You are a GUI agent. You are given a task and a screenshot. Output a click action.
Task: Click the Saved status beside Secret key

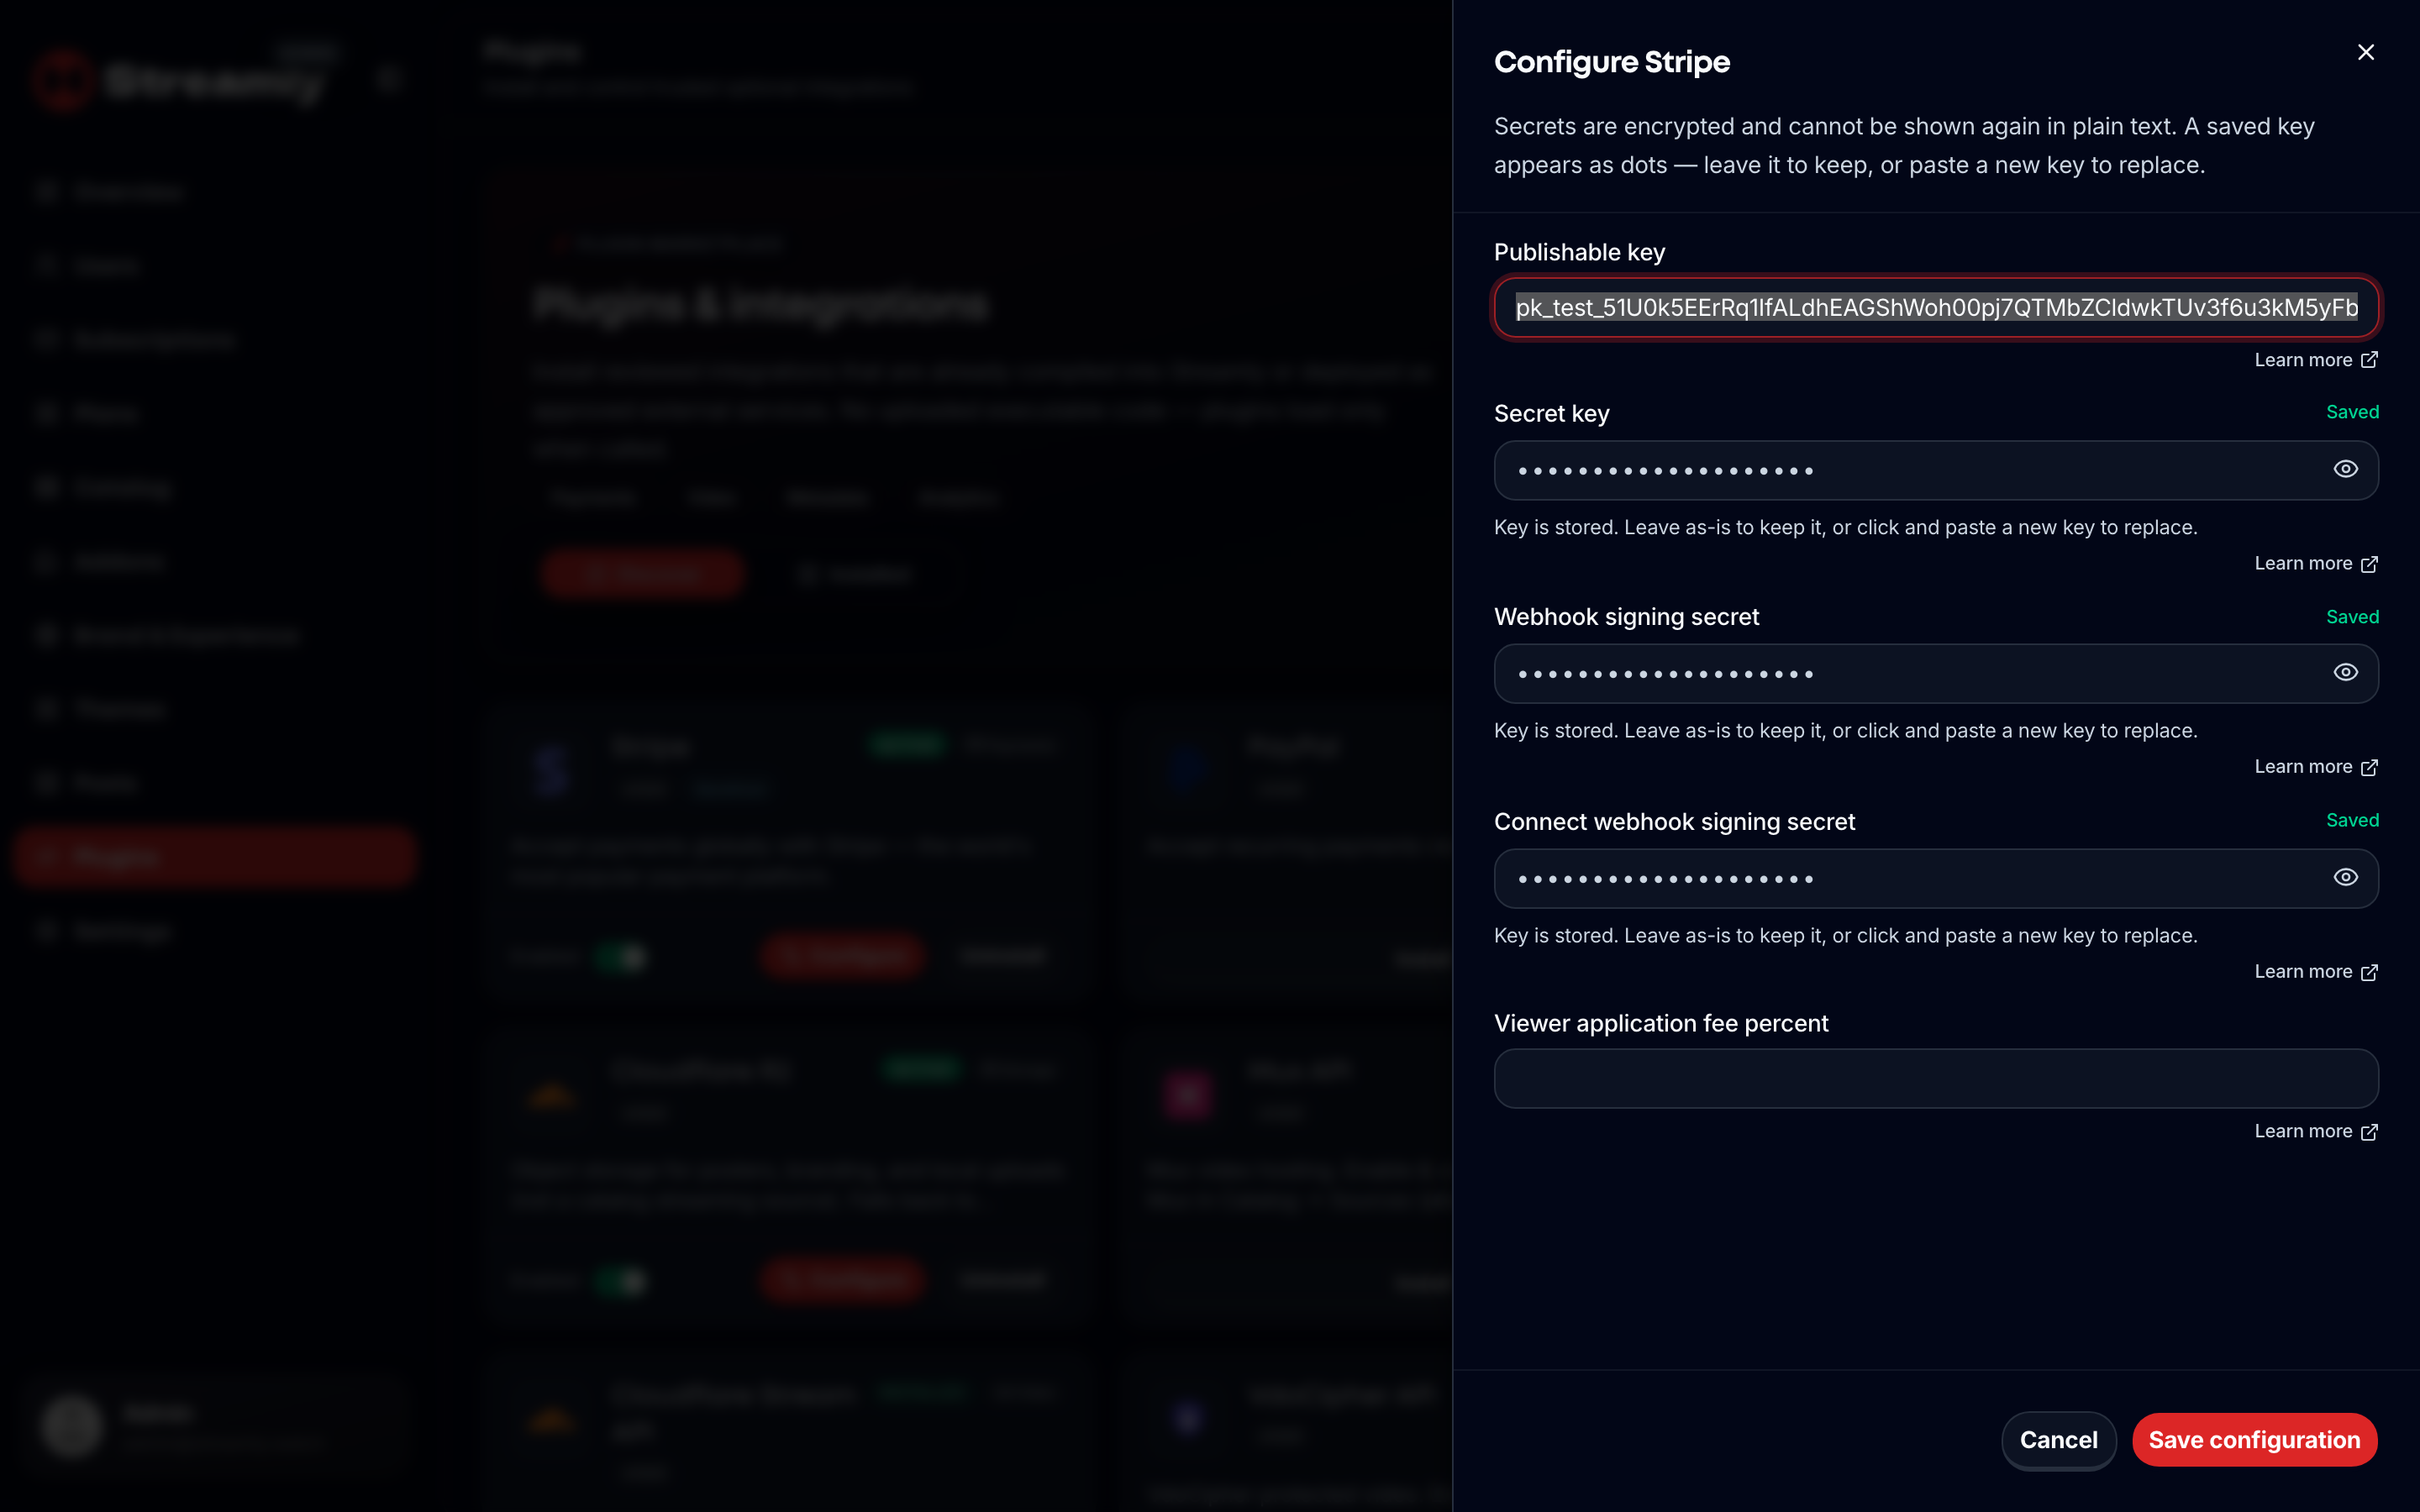click(x=2352, y=412)
